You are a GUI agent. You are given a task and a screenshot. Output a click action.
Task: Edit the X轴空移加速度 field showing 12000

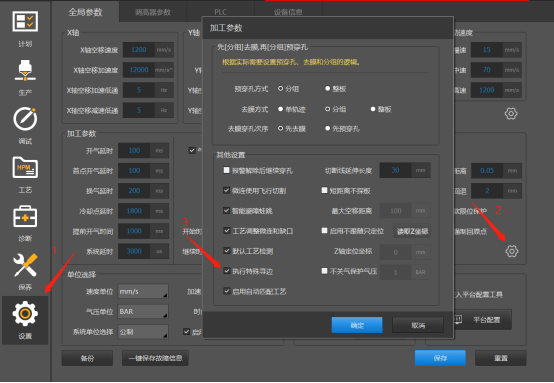click(x=138, y=70)
